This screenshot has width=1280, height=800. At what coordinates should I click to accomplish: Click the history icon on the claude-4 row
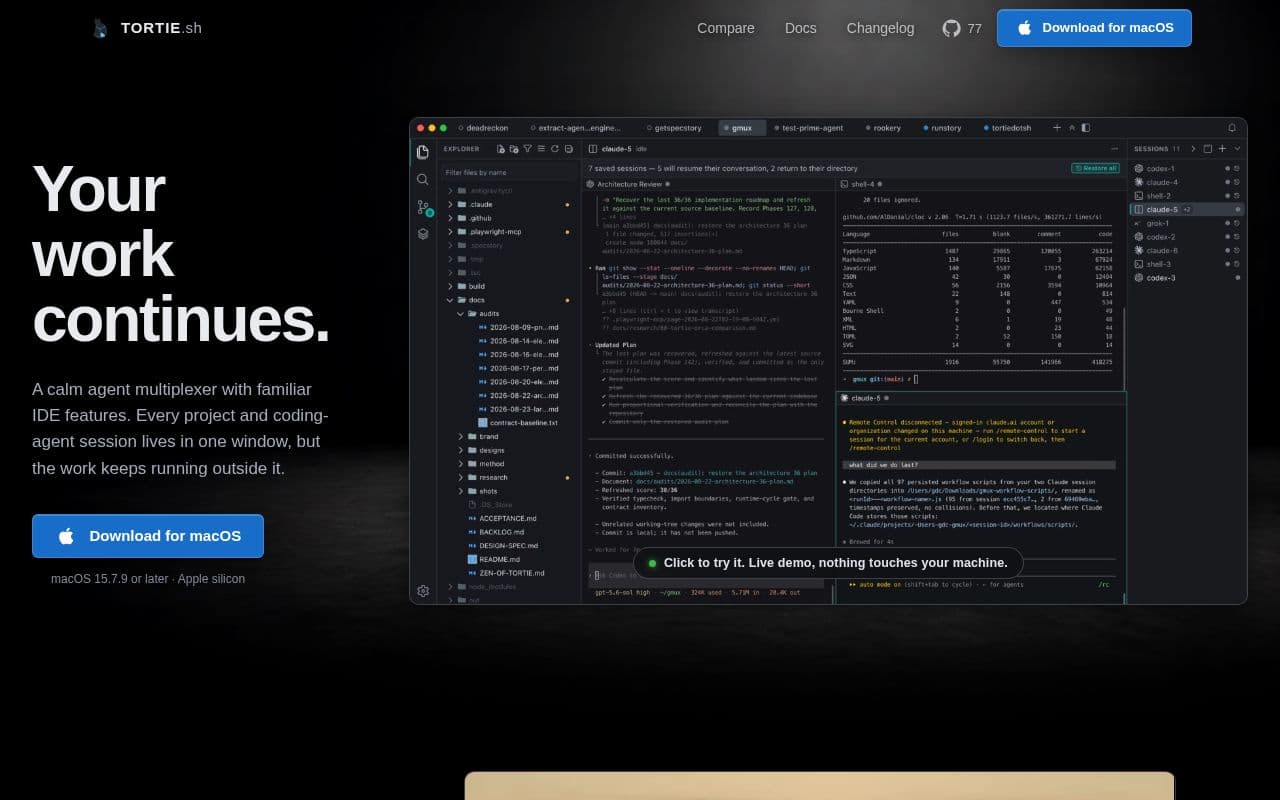[x=1237, y=182]
